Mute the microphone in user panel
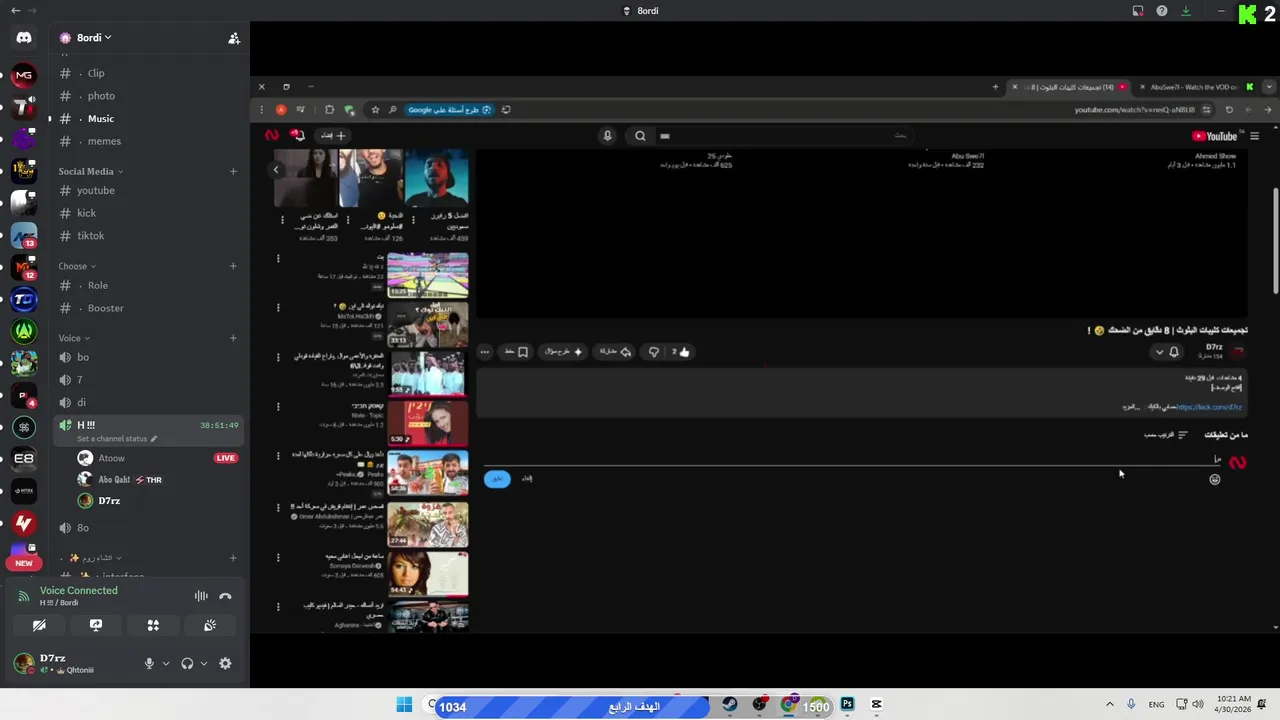The height and width of the screenshot is (720, 1280). [x=149, y=663]
